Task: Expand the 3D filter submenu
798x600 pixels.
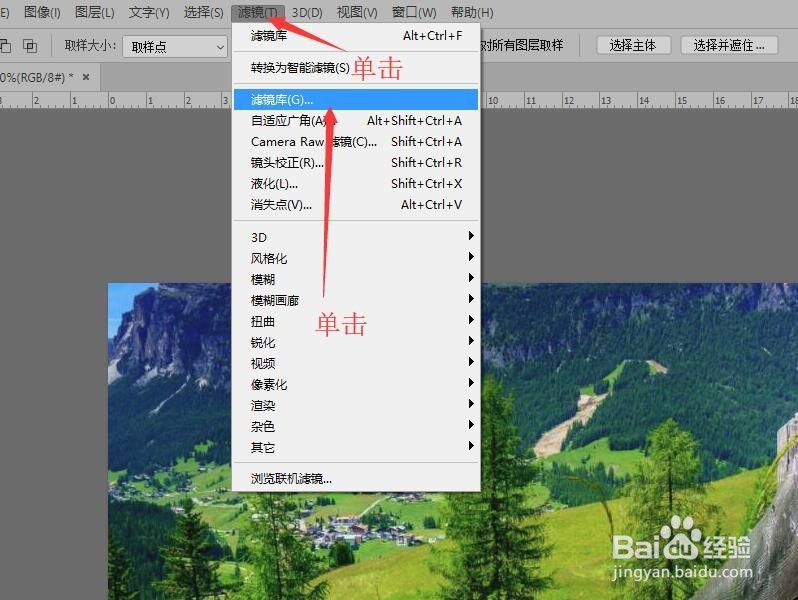Action: (356, 237)
